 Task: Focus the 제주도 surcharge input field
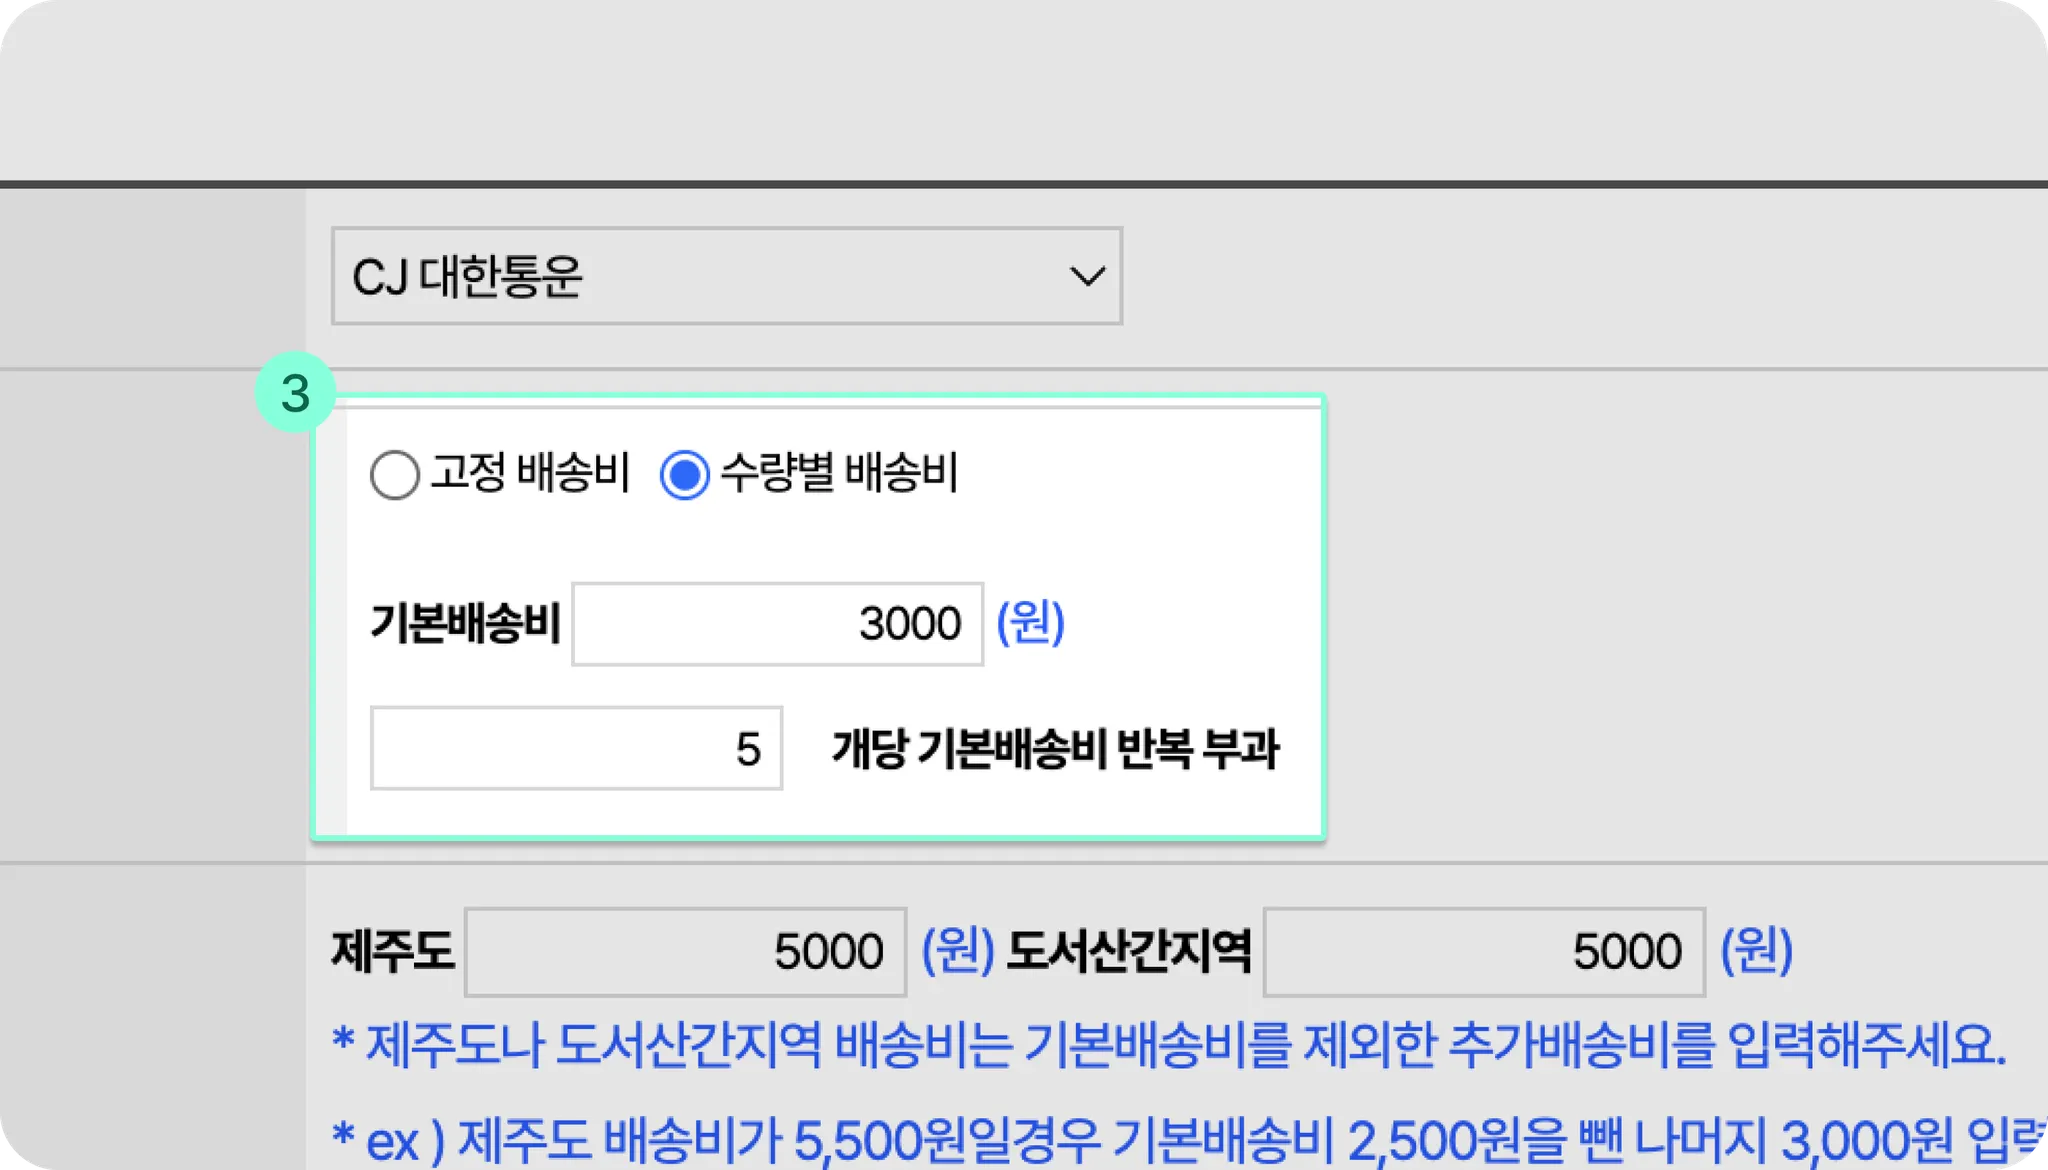click(x=685, y=951)
